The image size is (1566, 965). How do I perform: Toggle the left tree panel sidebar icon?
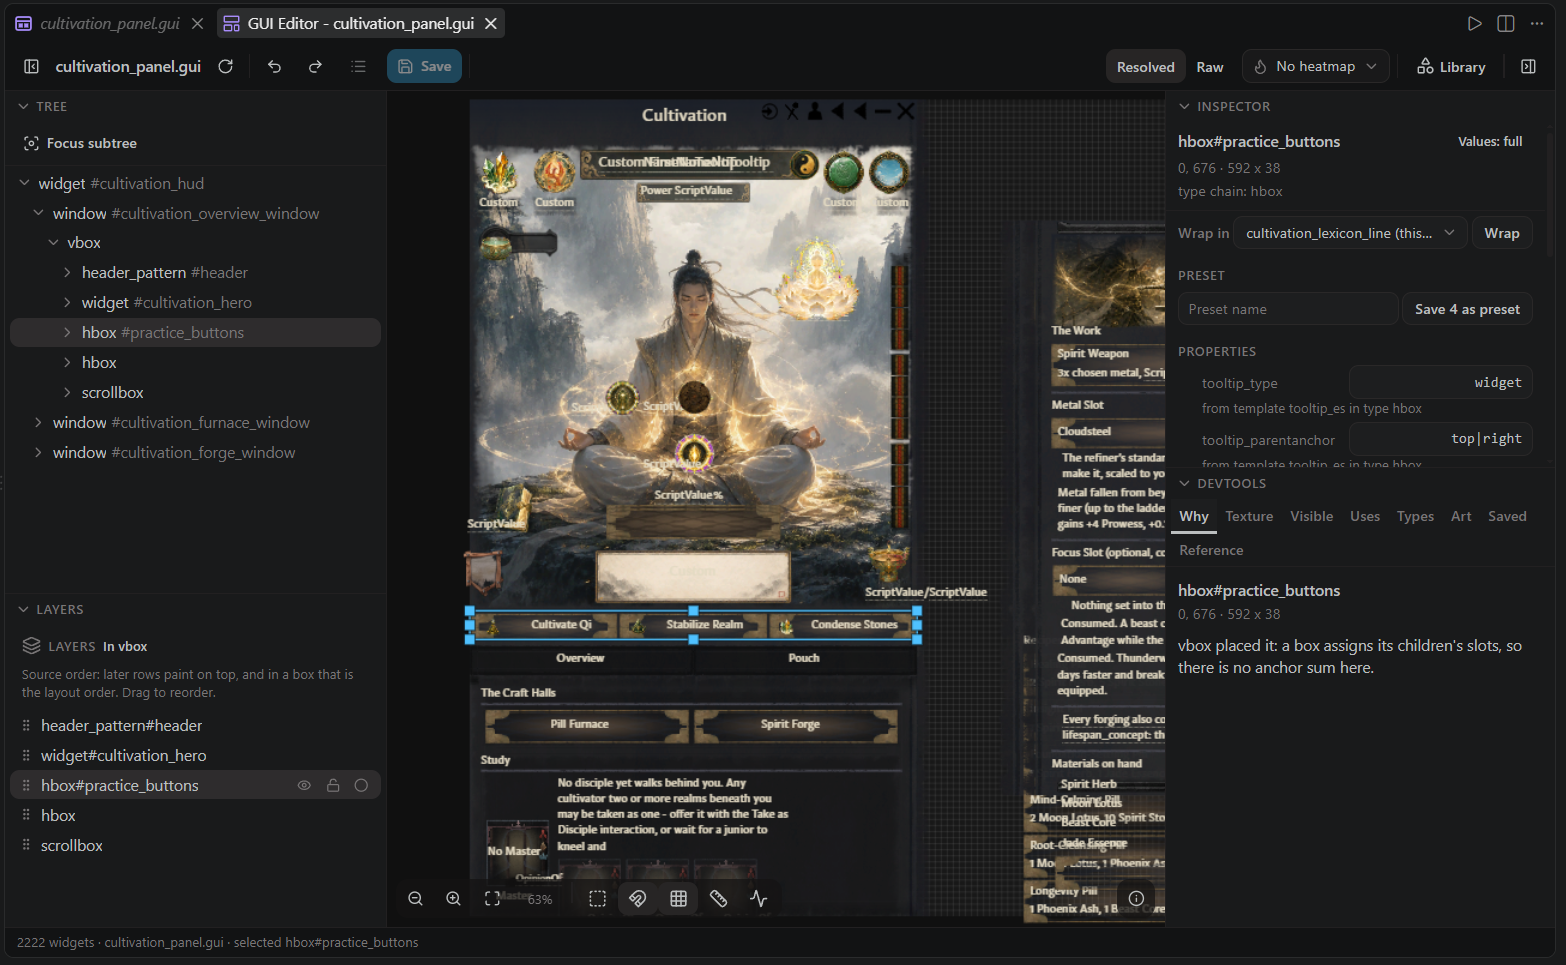pyautogui.click(x=31, y=66)
